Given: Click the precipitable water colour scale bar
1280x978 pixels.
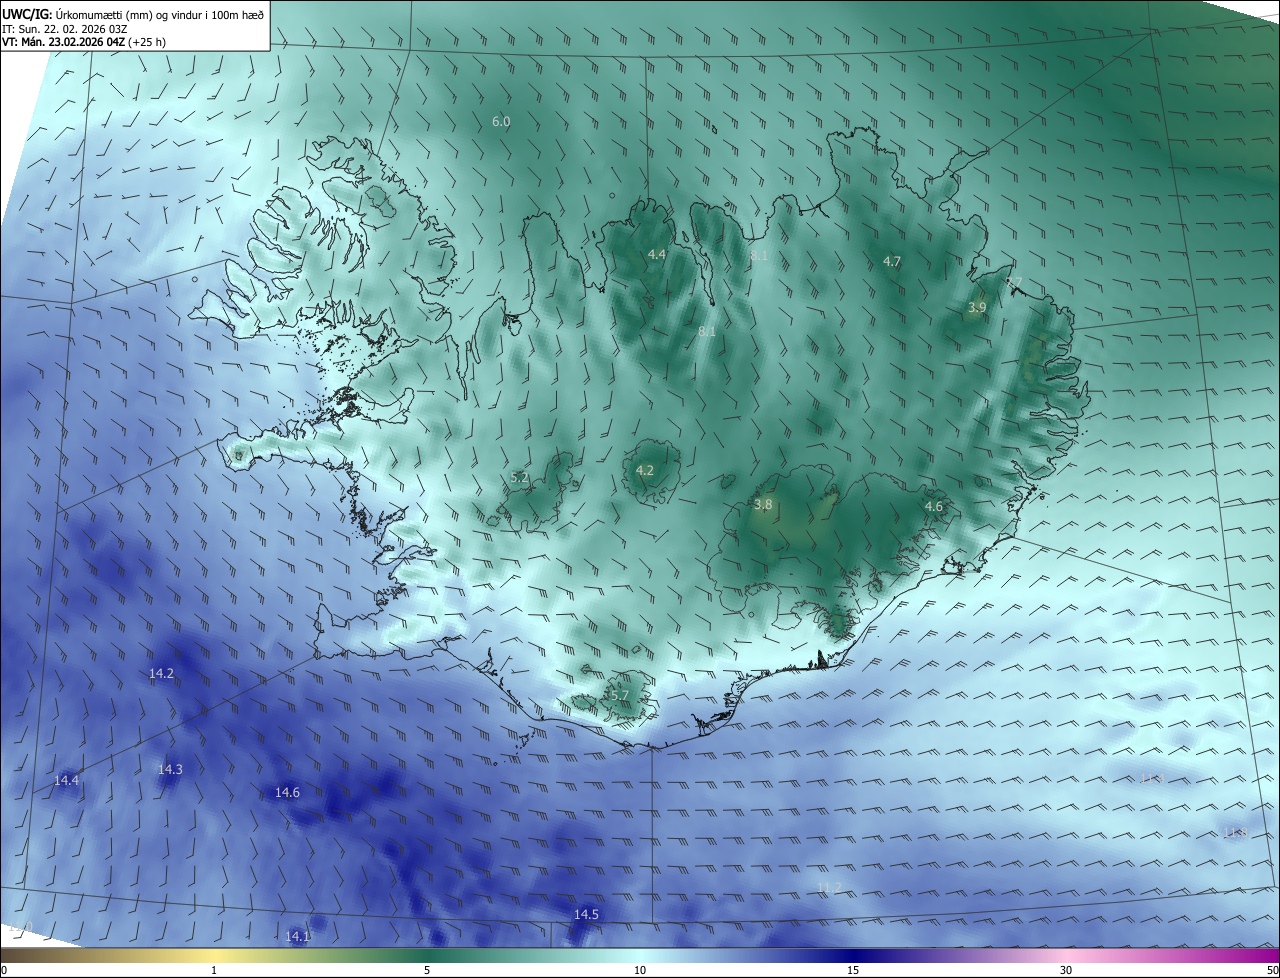Looking at the screenshot, I should [640, 956].
